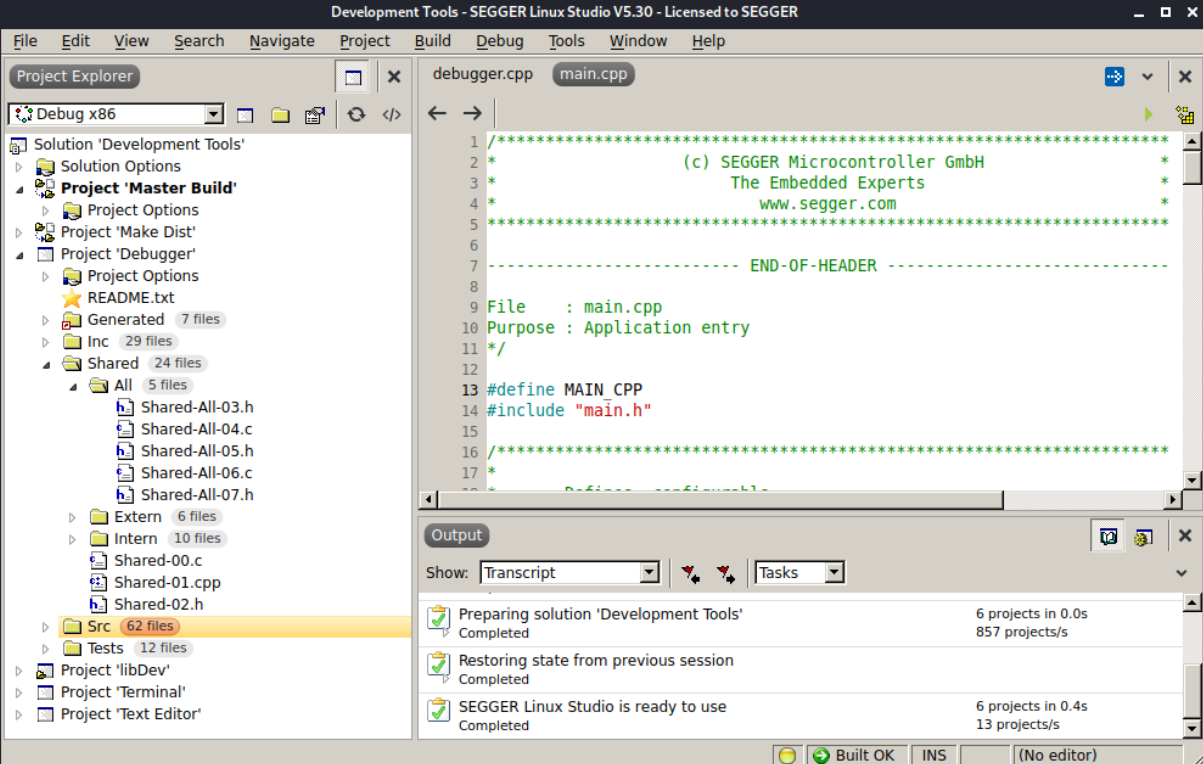Open the Debug x86 configuration dropdown
1203x764 pixels.
click(x=213, y=115)
